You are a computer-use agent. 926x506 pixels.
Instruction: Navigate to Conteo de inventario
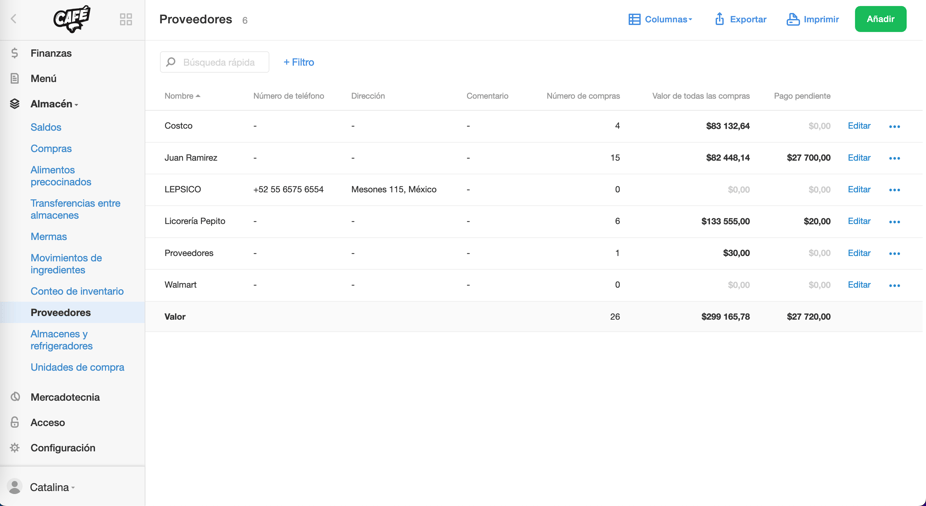point(77,291)
